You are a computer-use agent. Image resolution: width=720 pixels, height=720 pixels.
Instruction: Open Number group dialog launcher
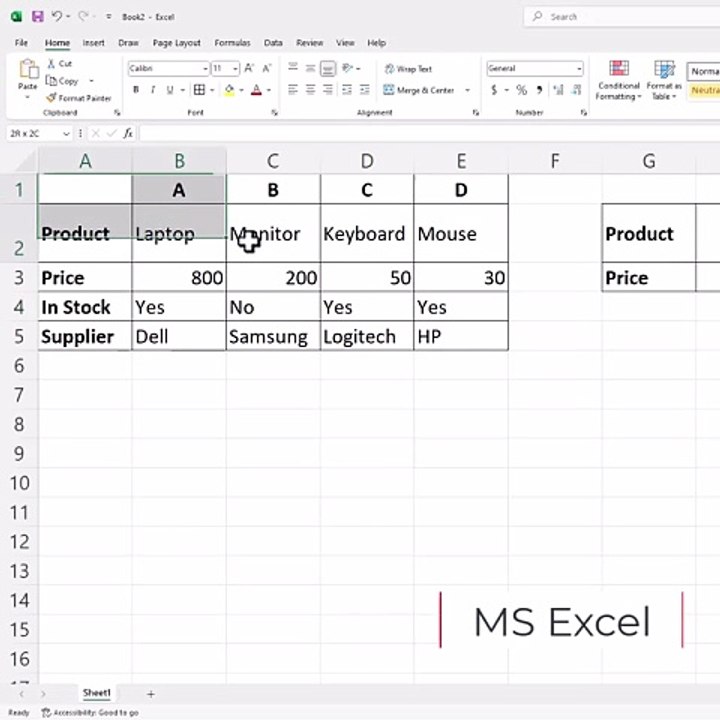click(584, 112)
